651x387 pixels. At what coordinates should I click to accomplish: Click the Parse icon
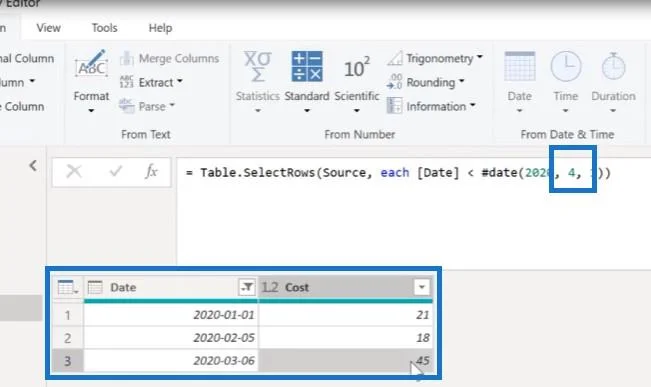[127, 106]
